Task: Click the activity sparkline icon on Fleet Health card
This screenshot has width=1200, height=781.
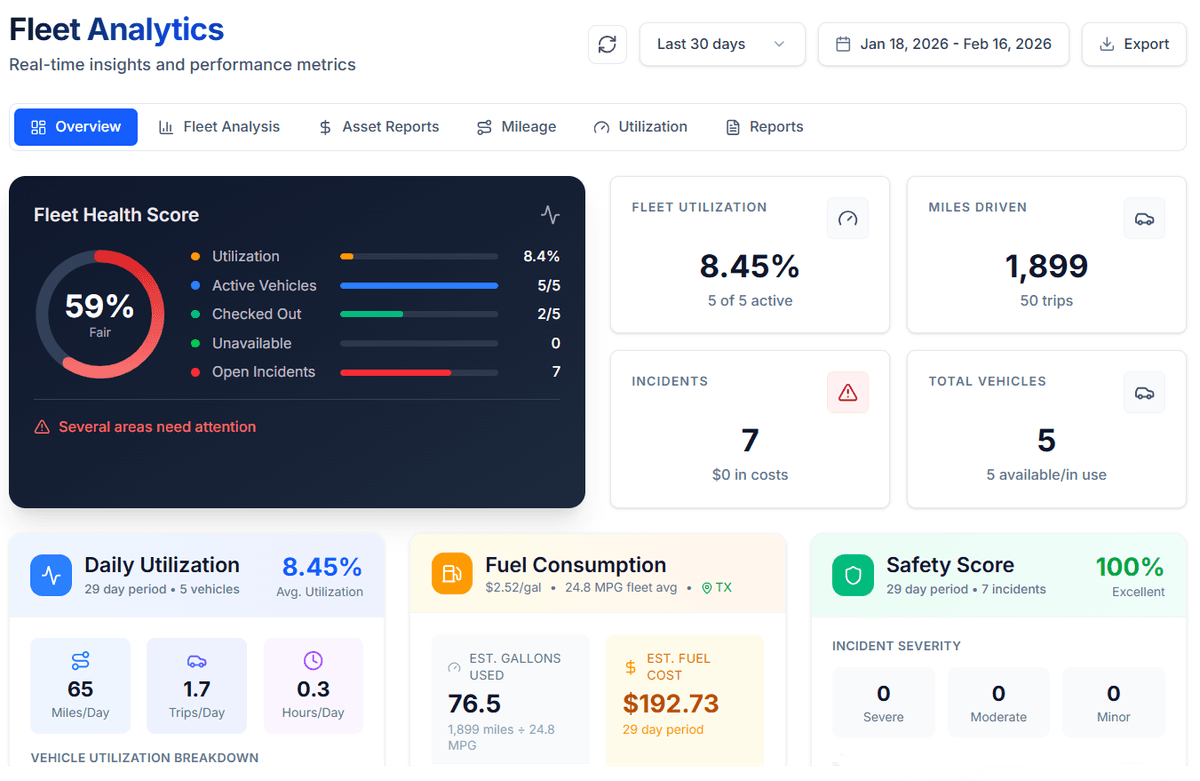Action: click(x=550, y=214)
